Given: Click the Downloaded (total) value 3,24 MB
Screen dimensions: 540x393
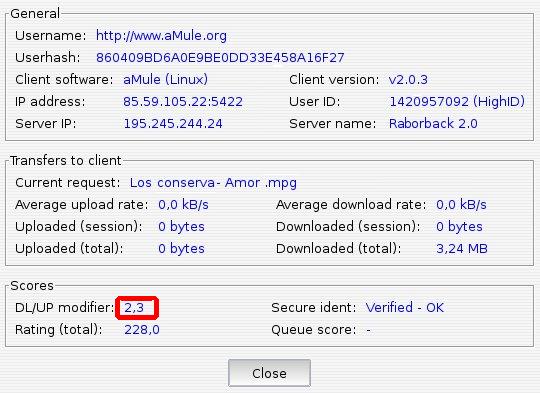Looking at the screenshot, I should tap(462, 249).
